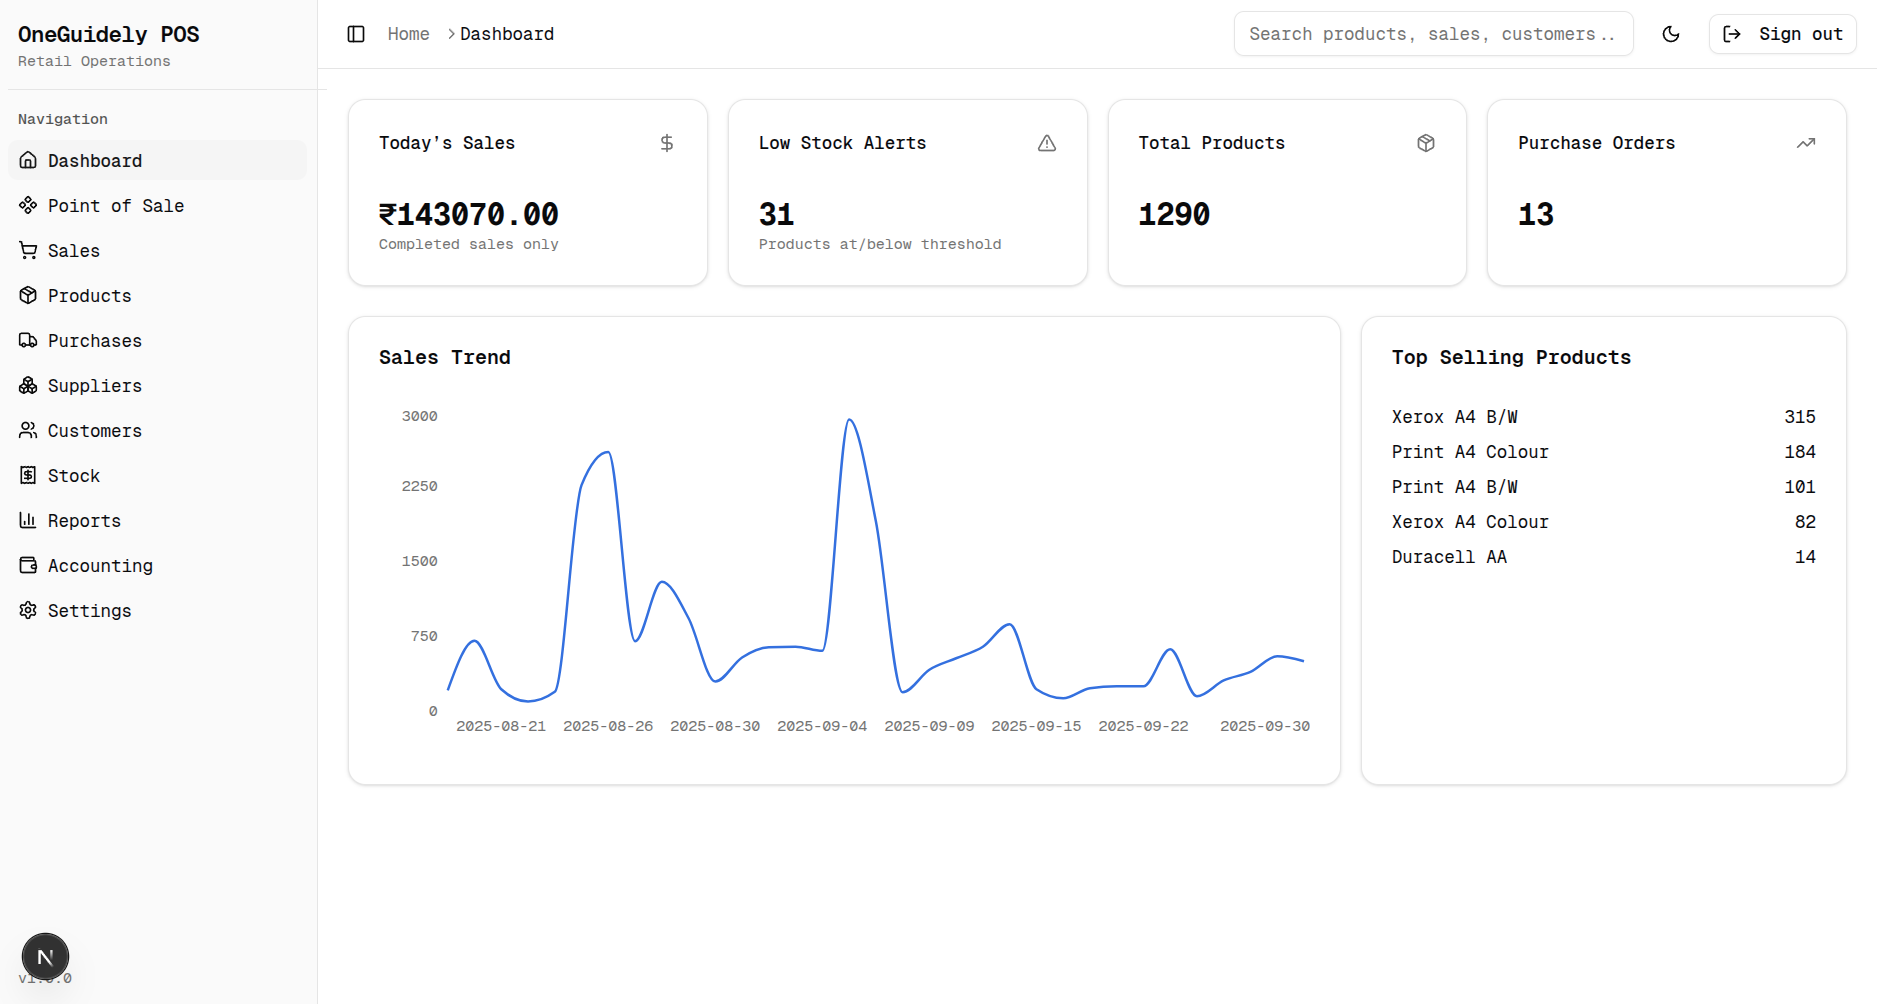Navigate to Home via the breadcrumb link
The image size is (1877, 1004).
click(408, 33)
